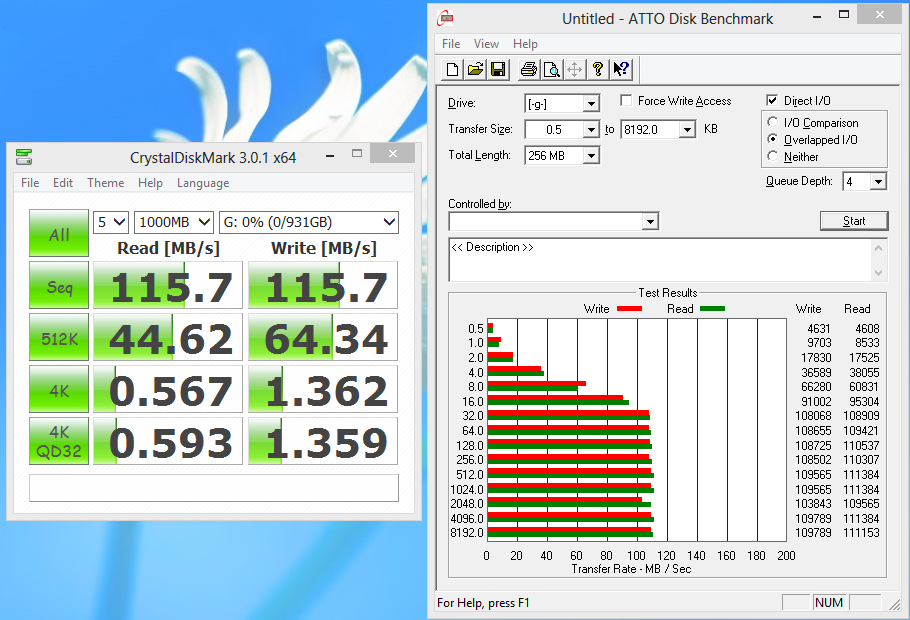Click the 0.5 row read value 4608
Image resolution: width=910 pixels, height=620 pixels.
point(867,329)
